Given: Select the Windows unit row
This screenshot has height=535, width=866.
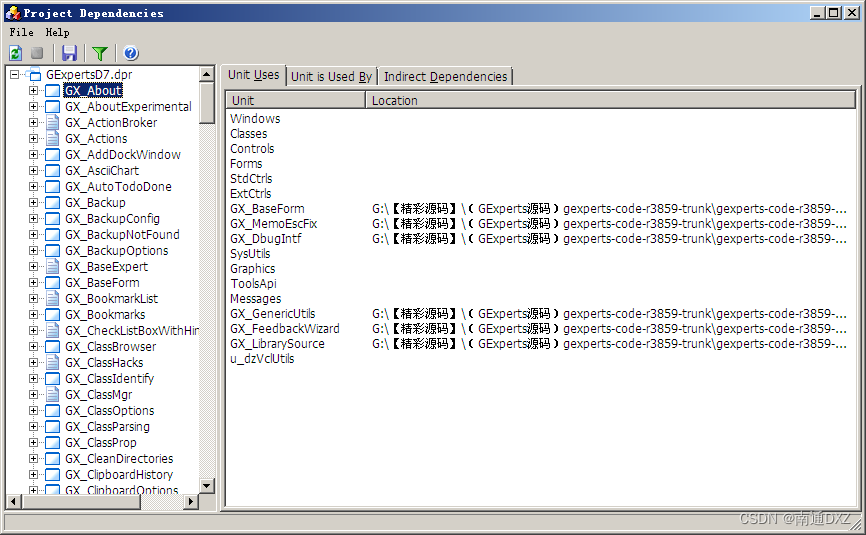Looking at the screenshot, I should coord(255,119).
